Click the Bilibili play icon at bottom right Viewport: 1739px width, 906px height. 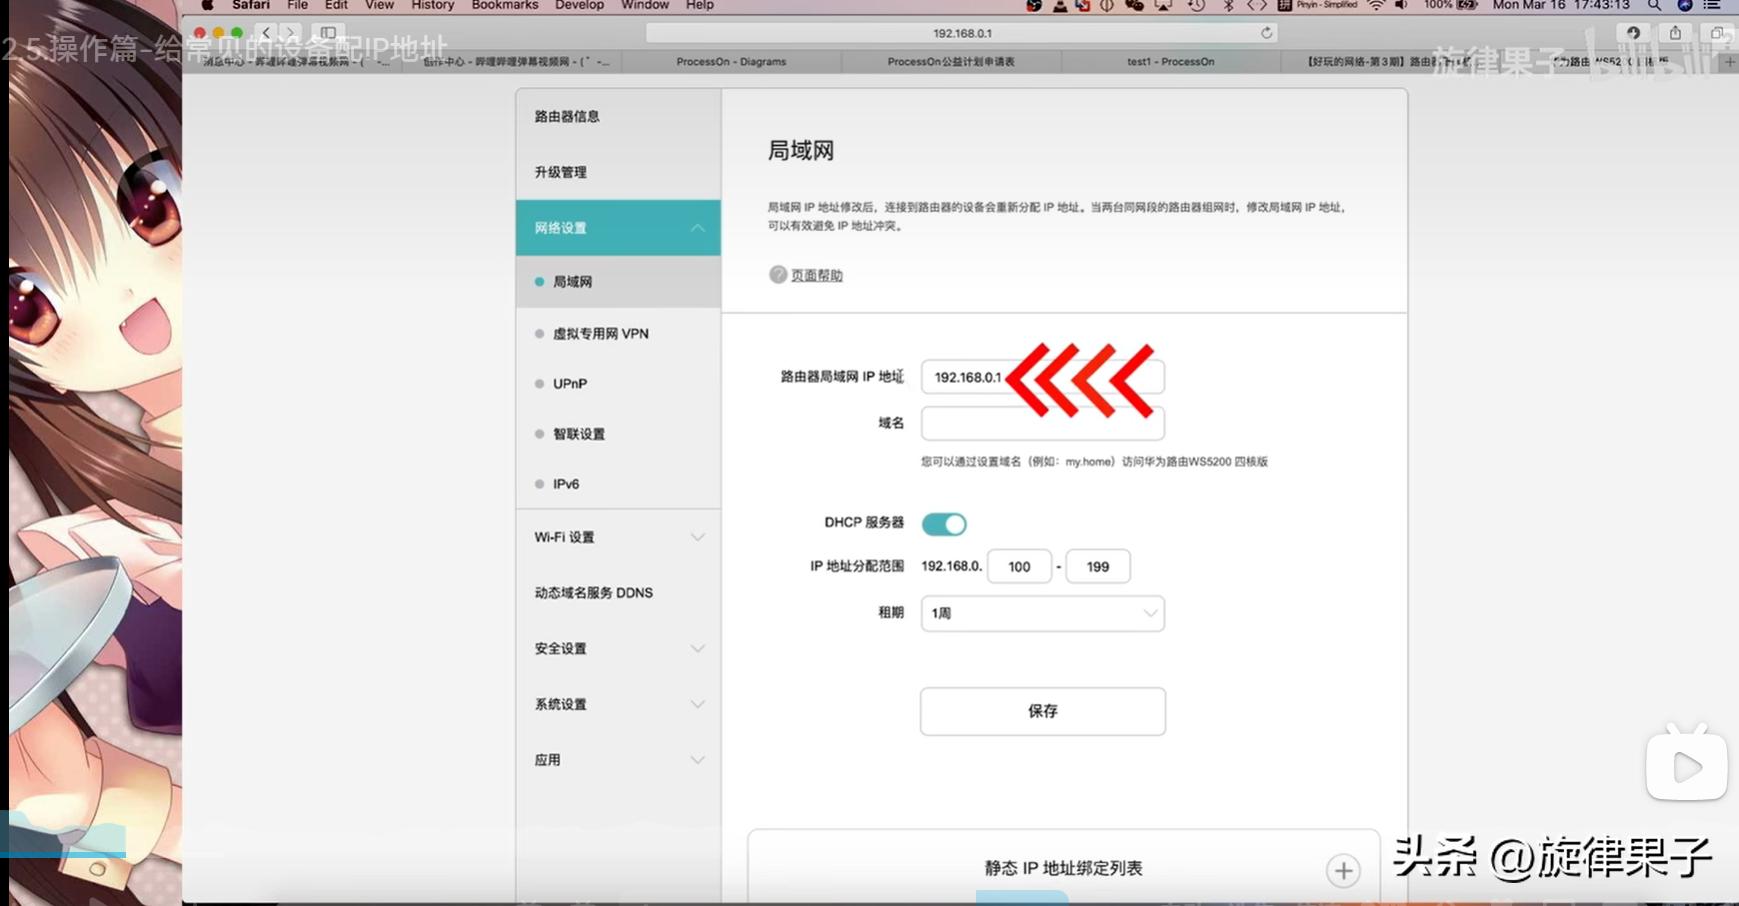(x=1686, y=767)
